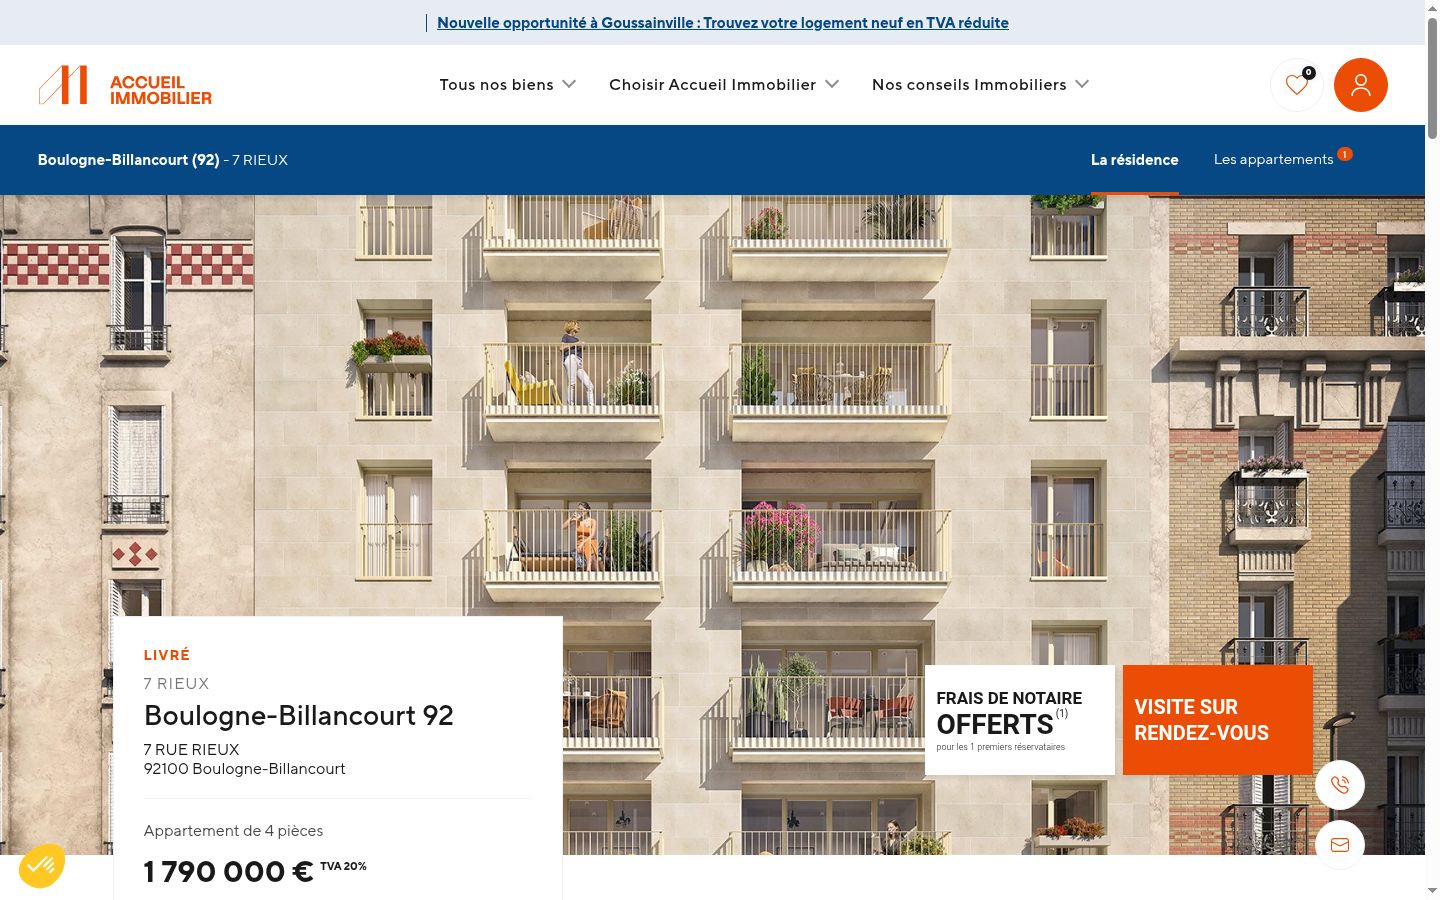
Task: Open Tous nos biens menu
Action: point(496,85)
